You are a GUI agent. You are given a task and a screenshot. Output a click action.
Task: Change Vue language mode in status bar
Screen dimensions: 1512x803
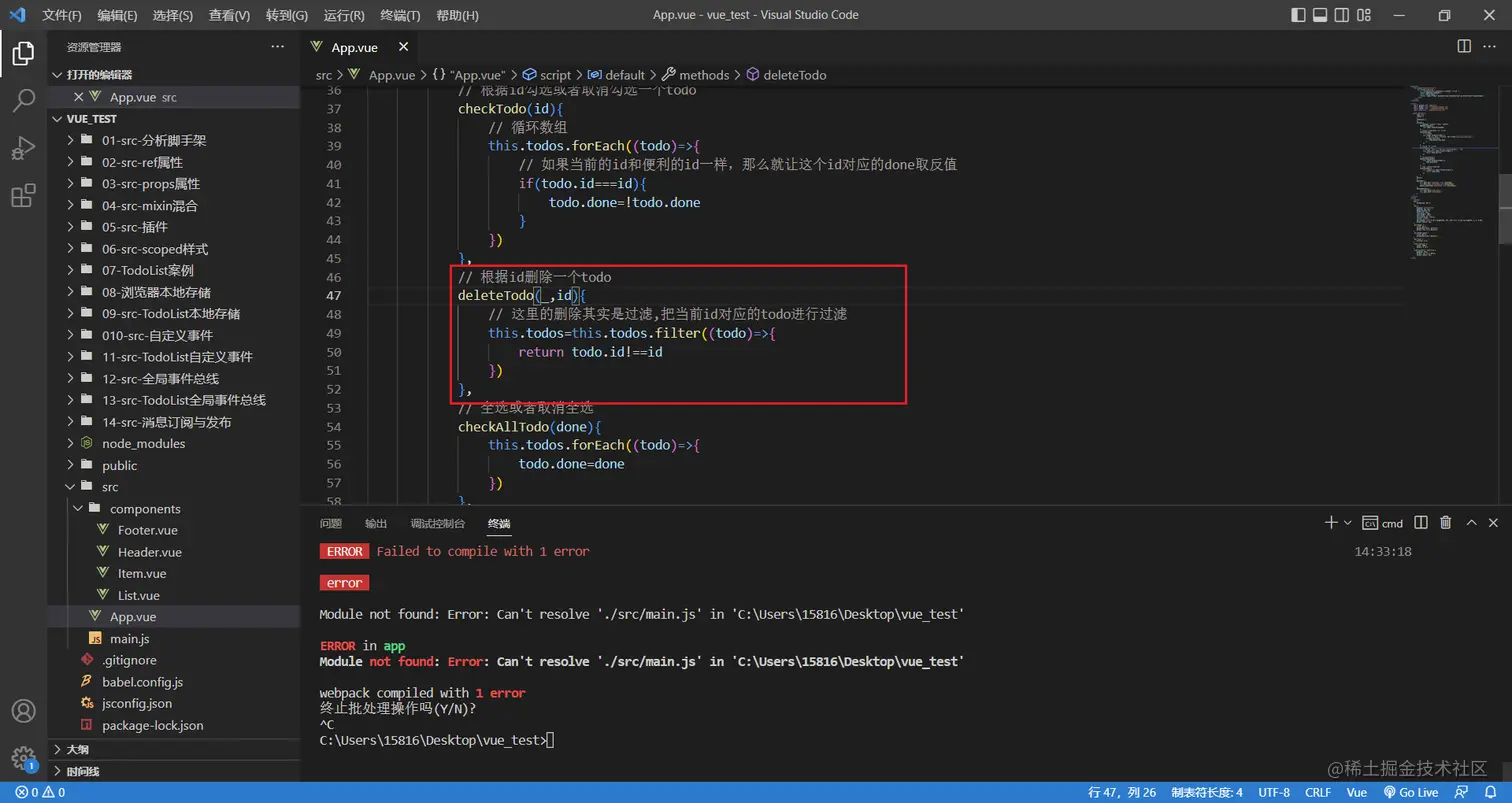(1357, 792)
